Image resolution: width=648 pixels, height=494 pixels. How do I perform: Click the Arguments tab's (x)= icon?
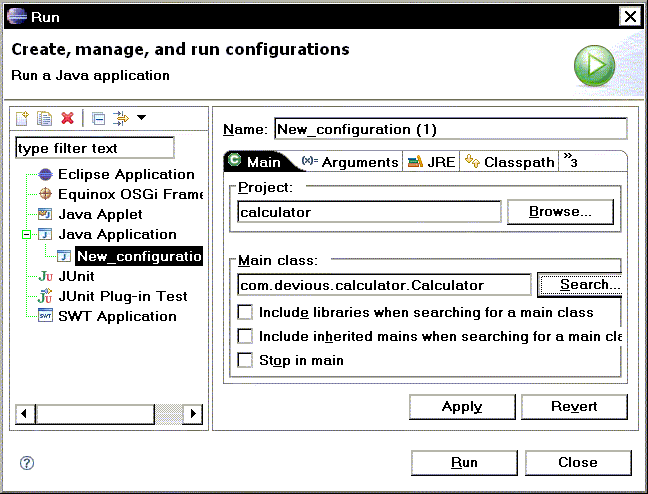click(x=310, y=161)
